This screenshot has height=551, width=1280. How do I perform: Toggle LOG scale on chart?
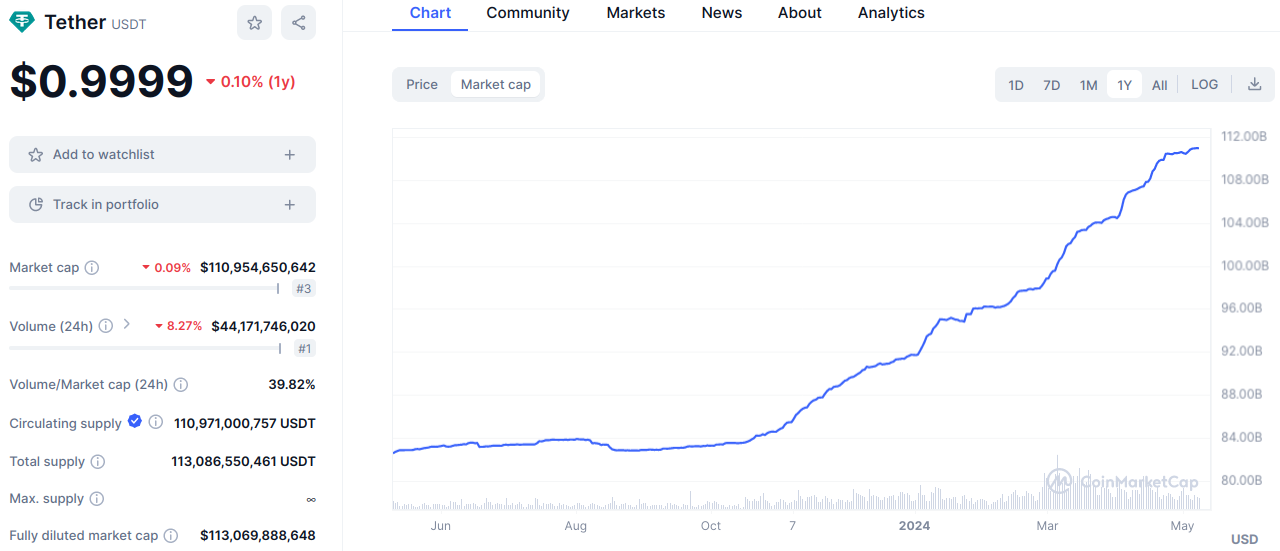1205,84
